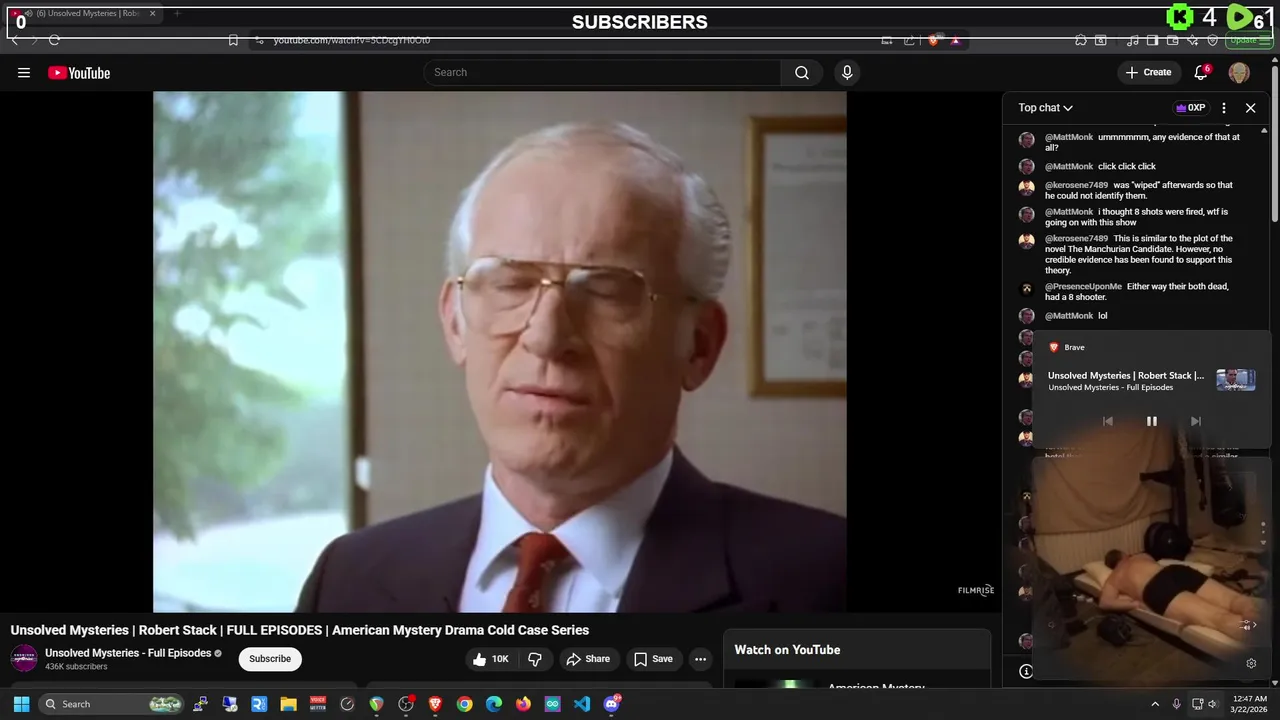Click the search magnifier button
Image resolution: width=1280 pixels, height=720 pixels.
(x=802, y=72)
